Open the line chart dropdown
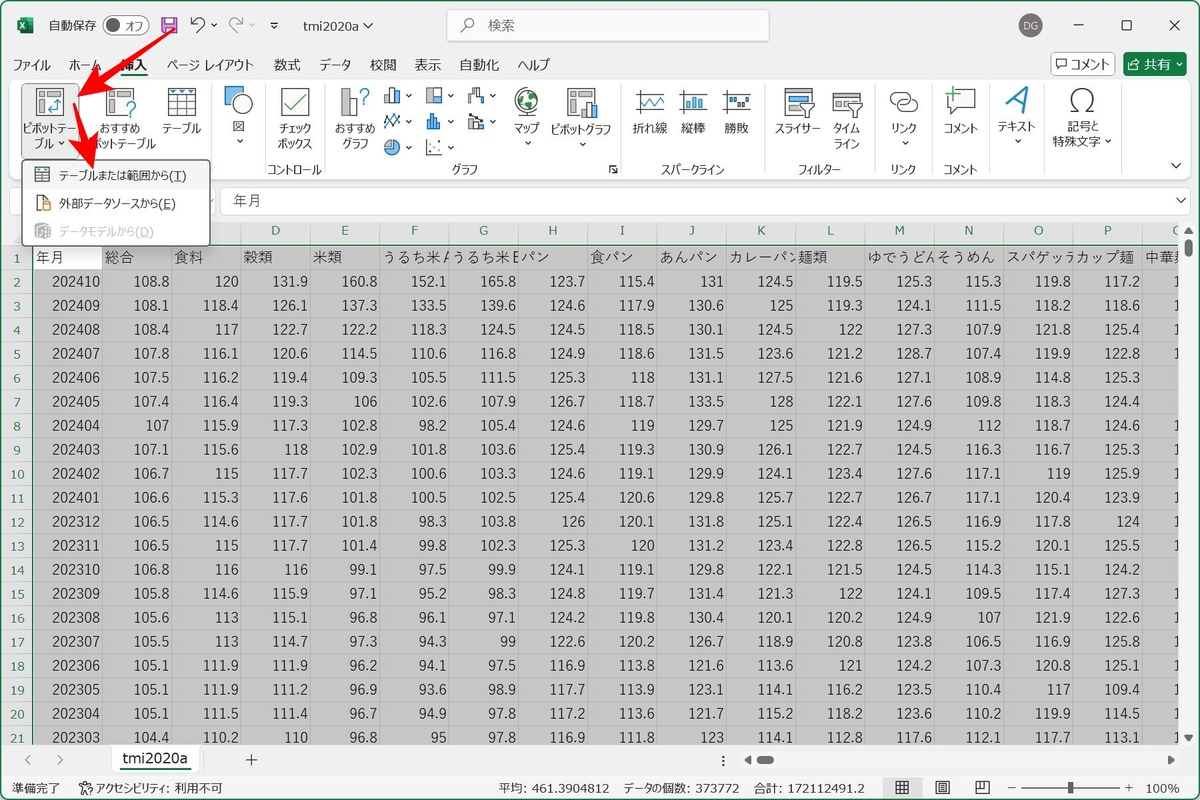 (x=397, y=121)
